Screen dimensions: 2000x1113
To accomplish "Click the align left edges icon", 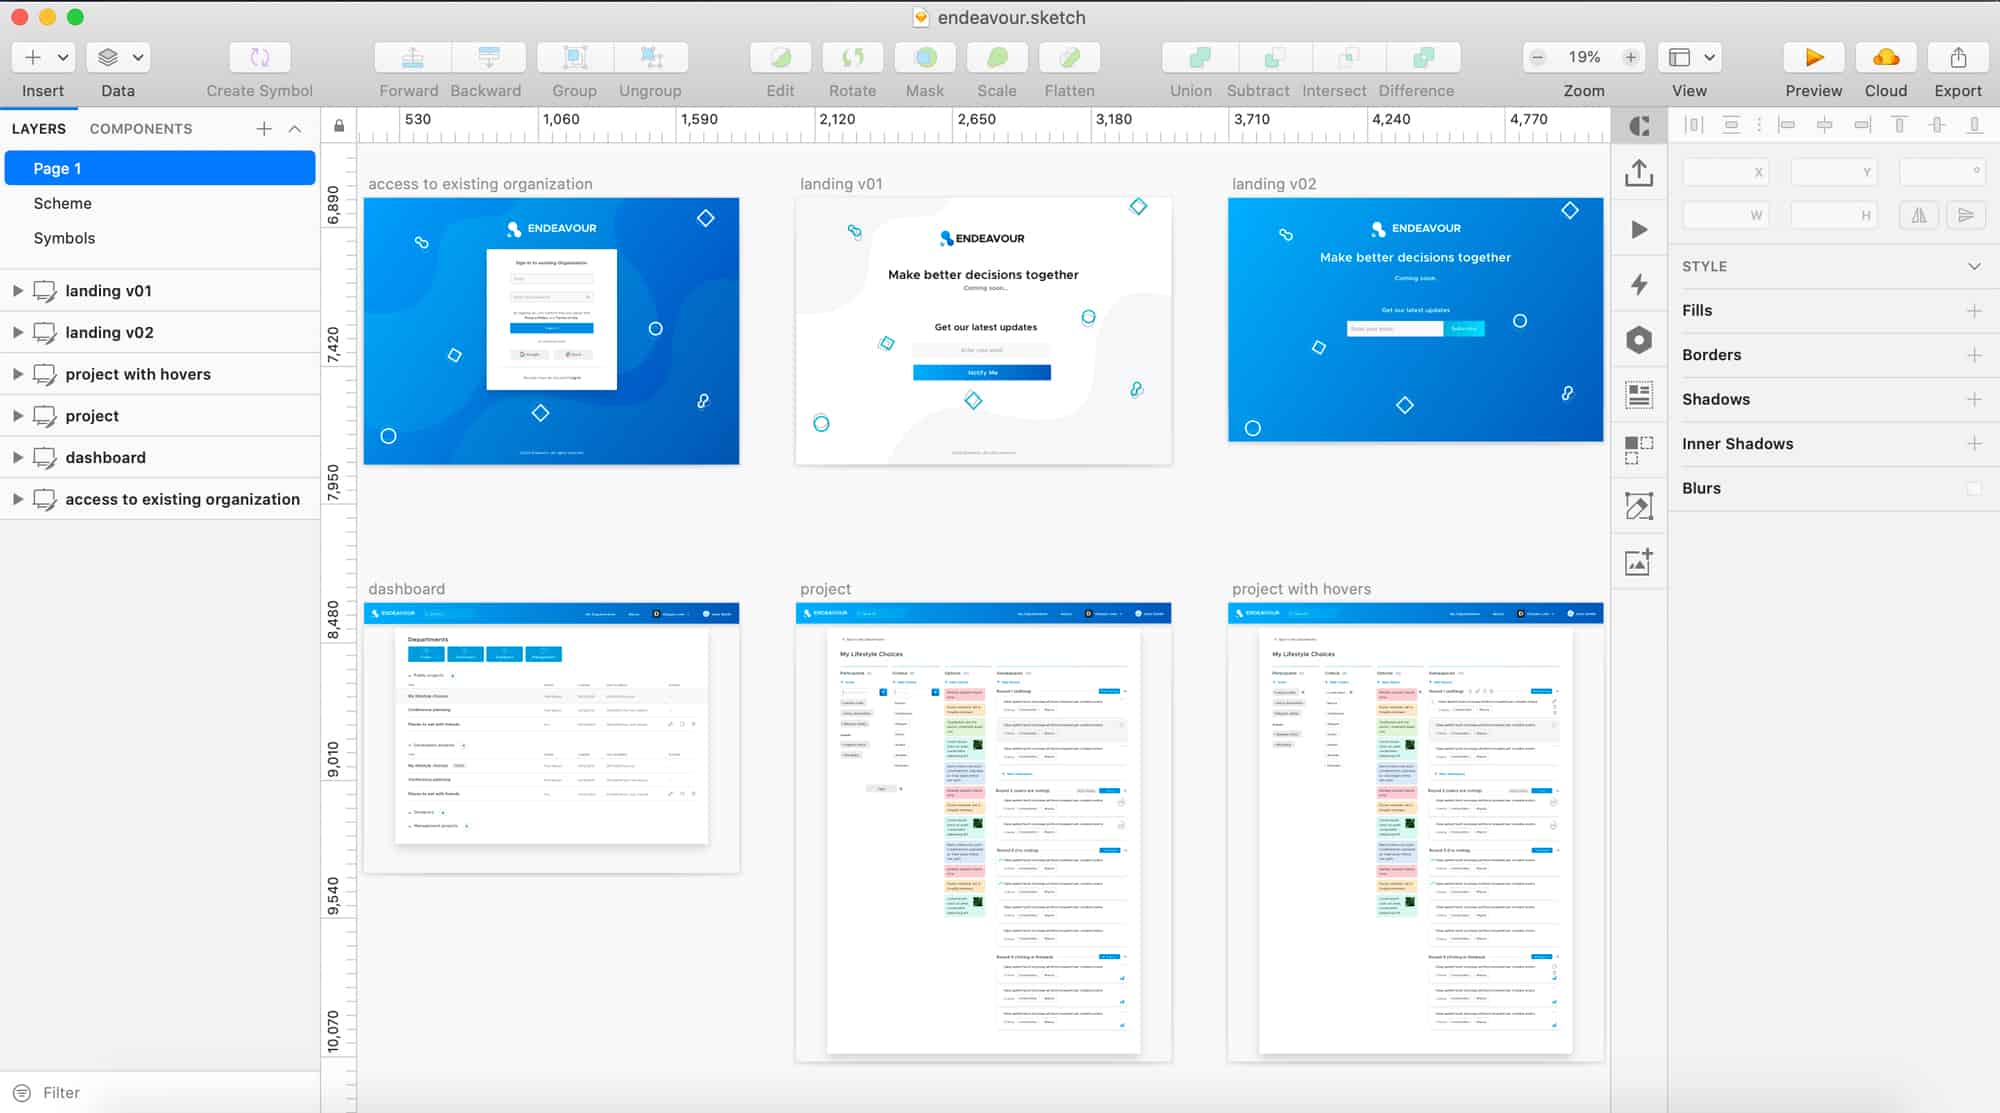I will point(1787,125).
